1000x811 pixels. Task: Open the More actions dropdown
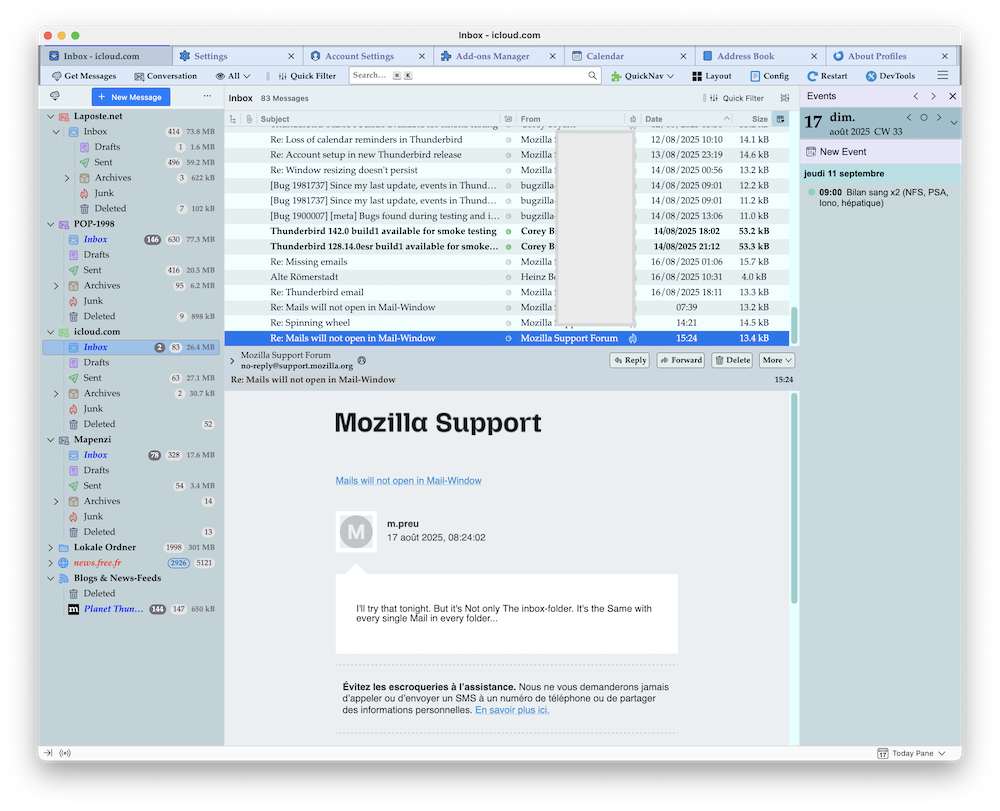[777, 360]
